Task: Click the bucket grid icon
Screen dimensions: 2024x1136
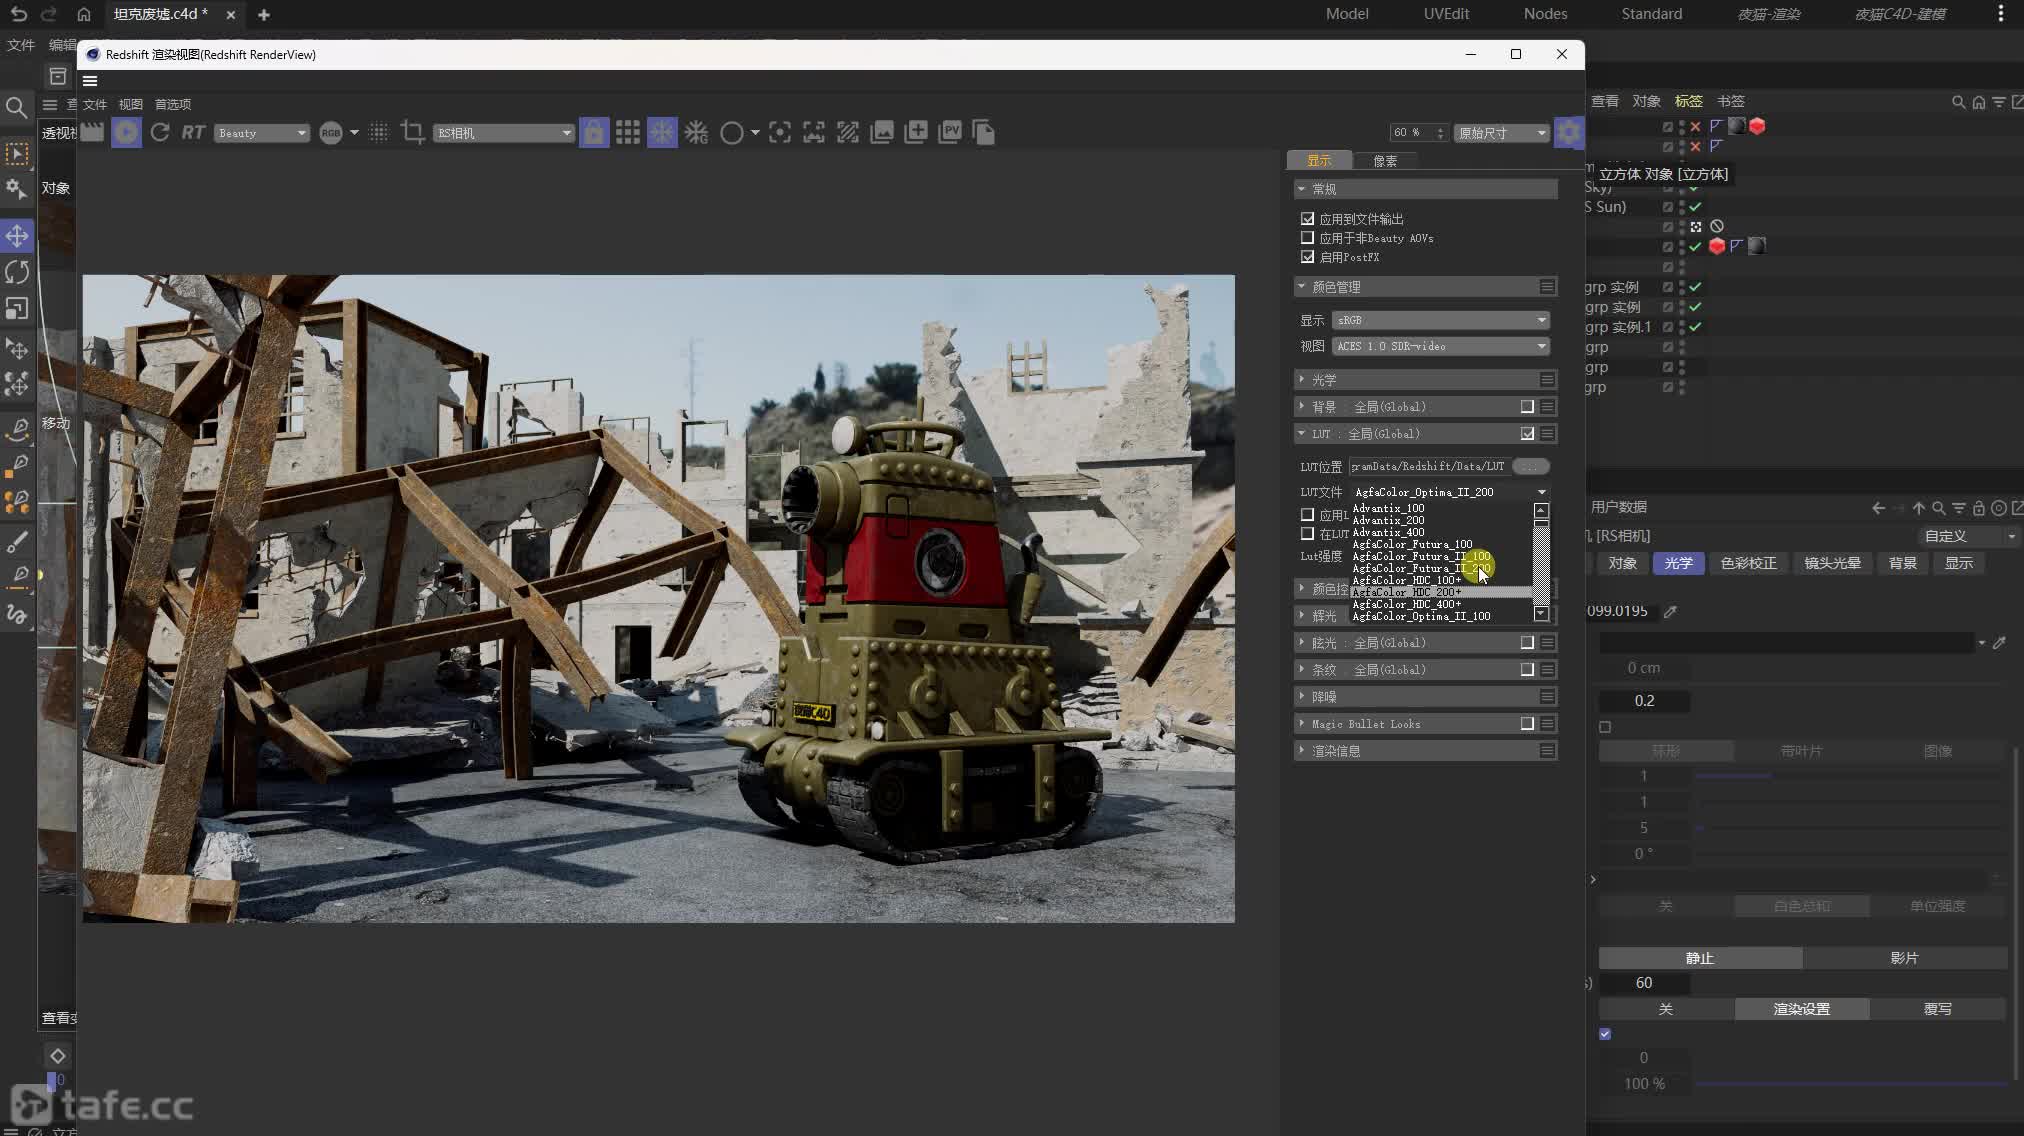Action: coord(628,132)
